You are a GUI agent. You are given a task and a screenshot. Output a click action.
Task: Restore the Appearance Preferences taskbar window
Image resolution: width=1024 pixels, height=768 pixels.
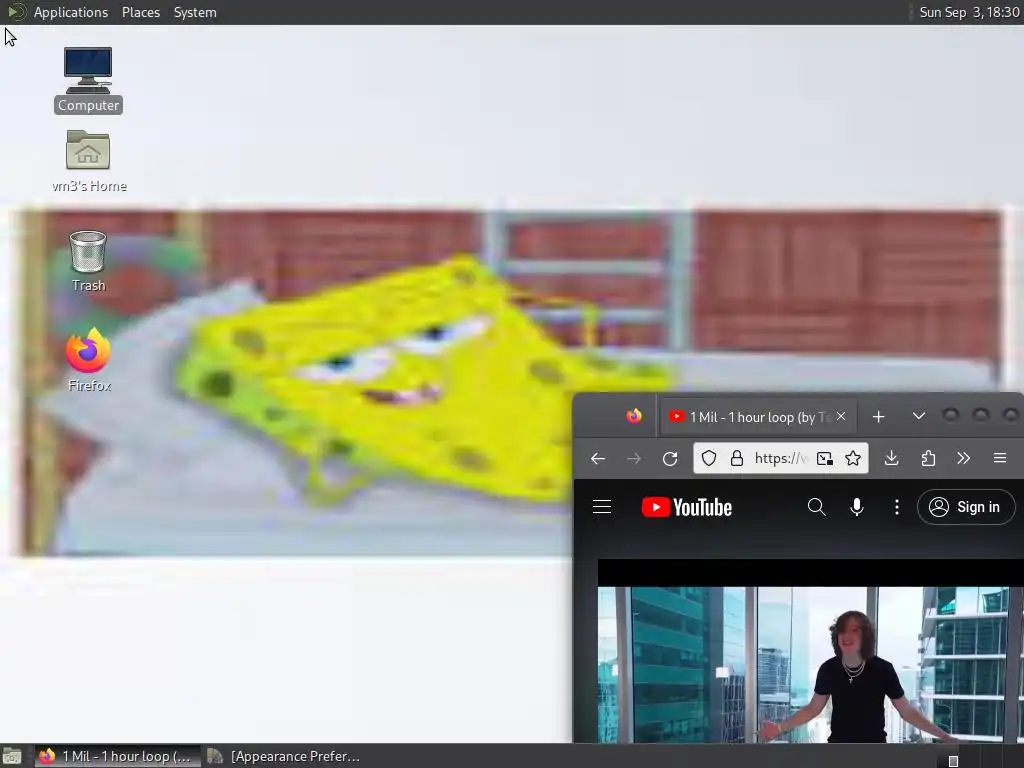[285, 756]
